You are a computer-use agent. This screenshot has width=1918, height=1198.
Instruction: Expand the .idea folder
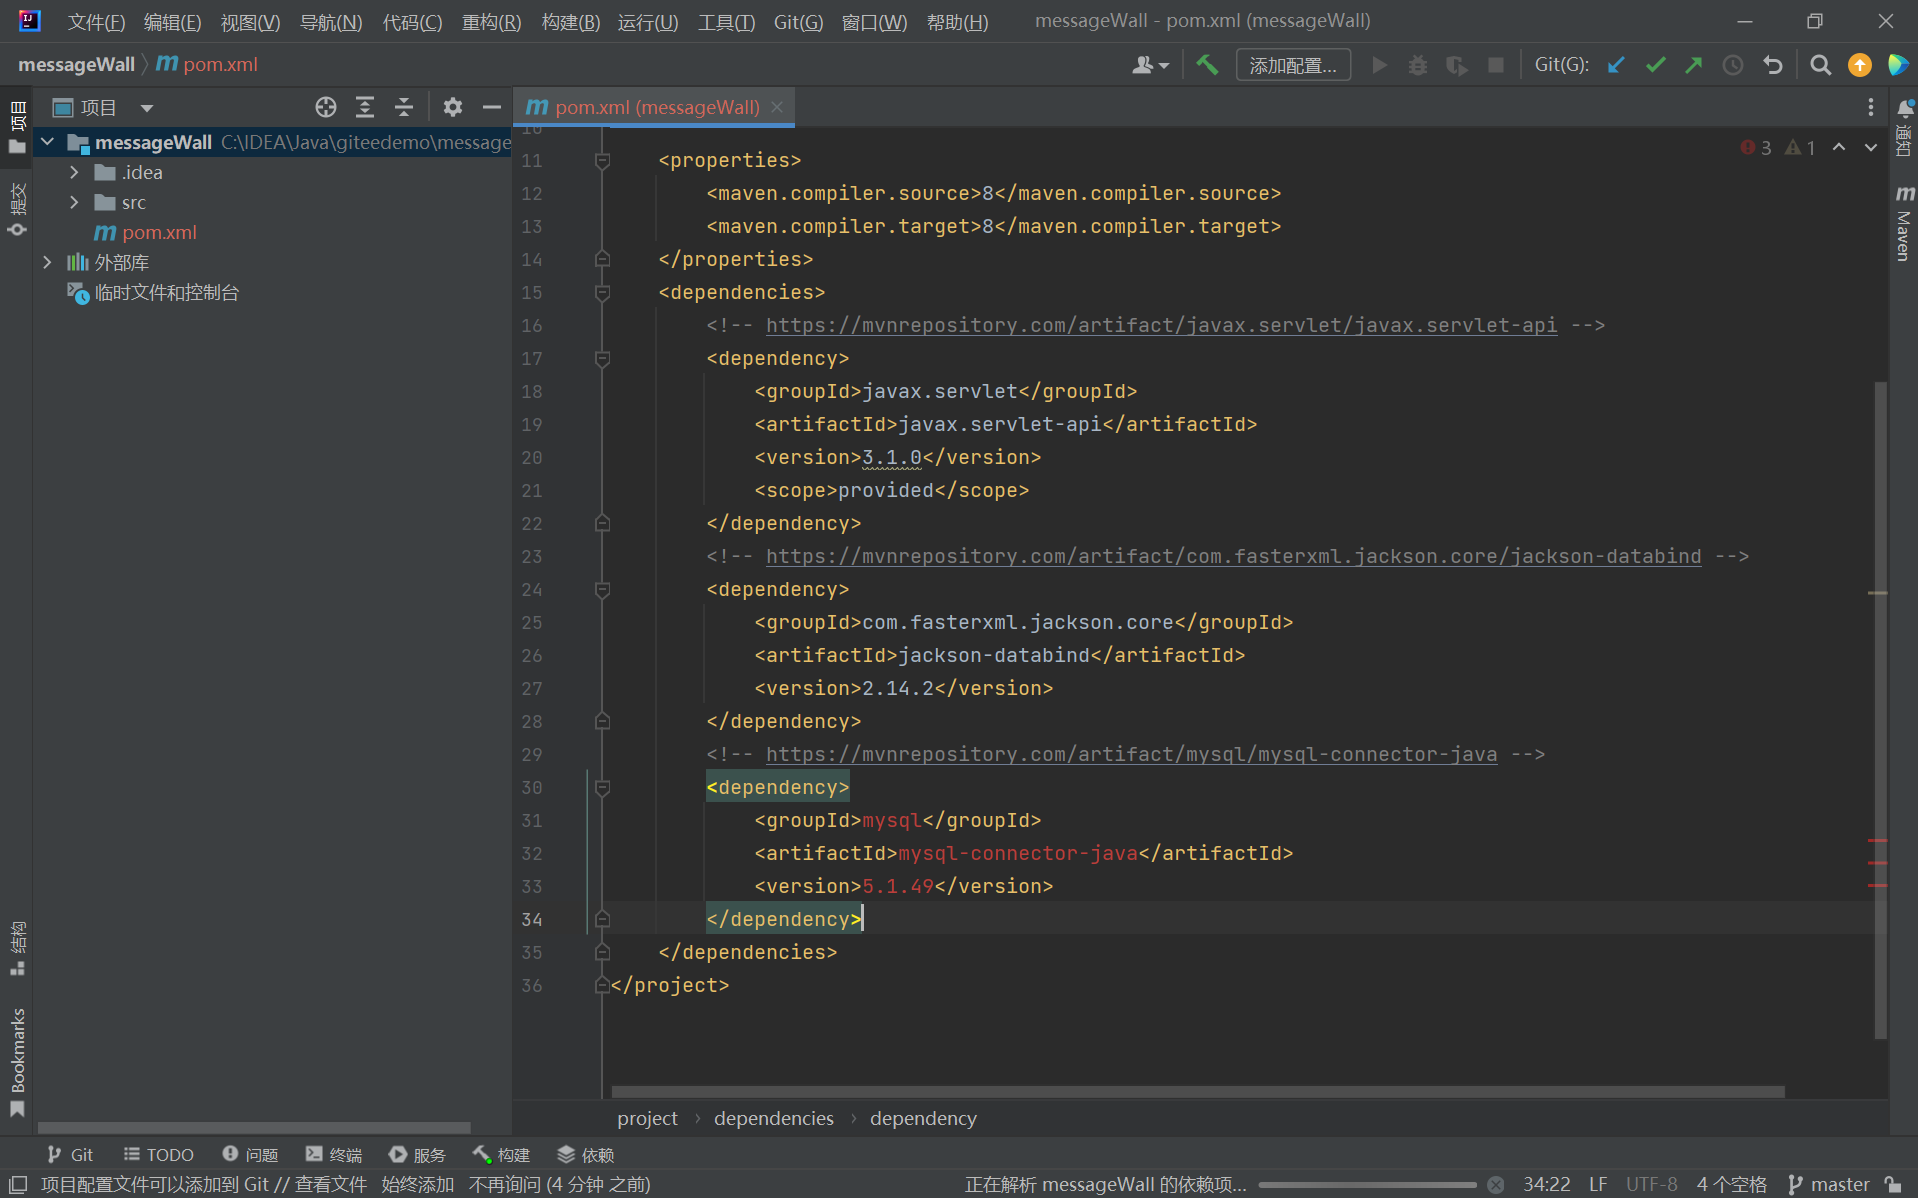coord(74,172)
